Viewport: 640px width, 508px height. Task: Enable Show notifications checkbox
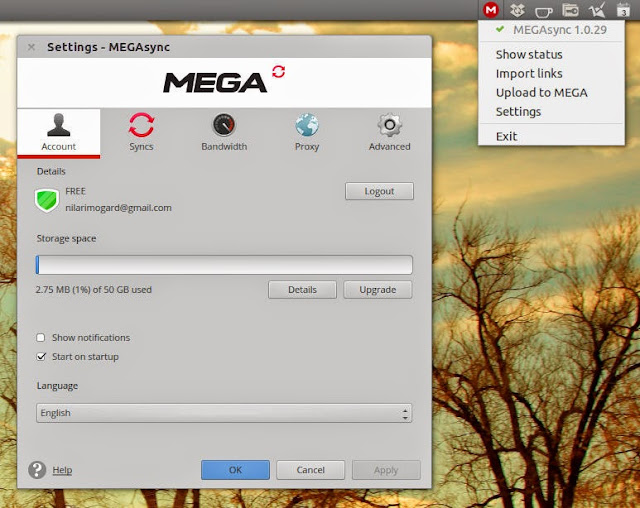(41, 337)
